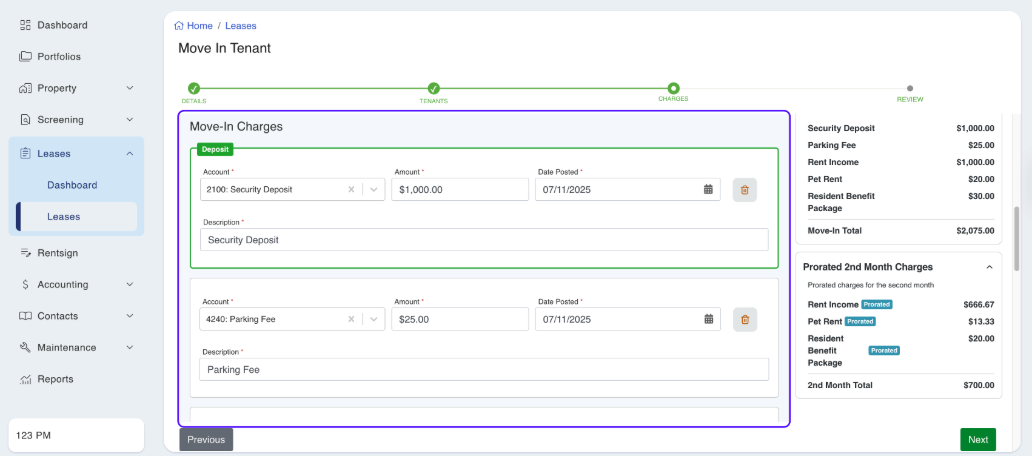Delete the Security Deposit charge row

click(x=744, y=190)
